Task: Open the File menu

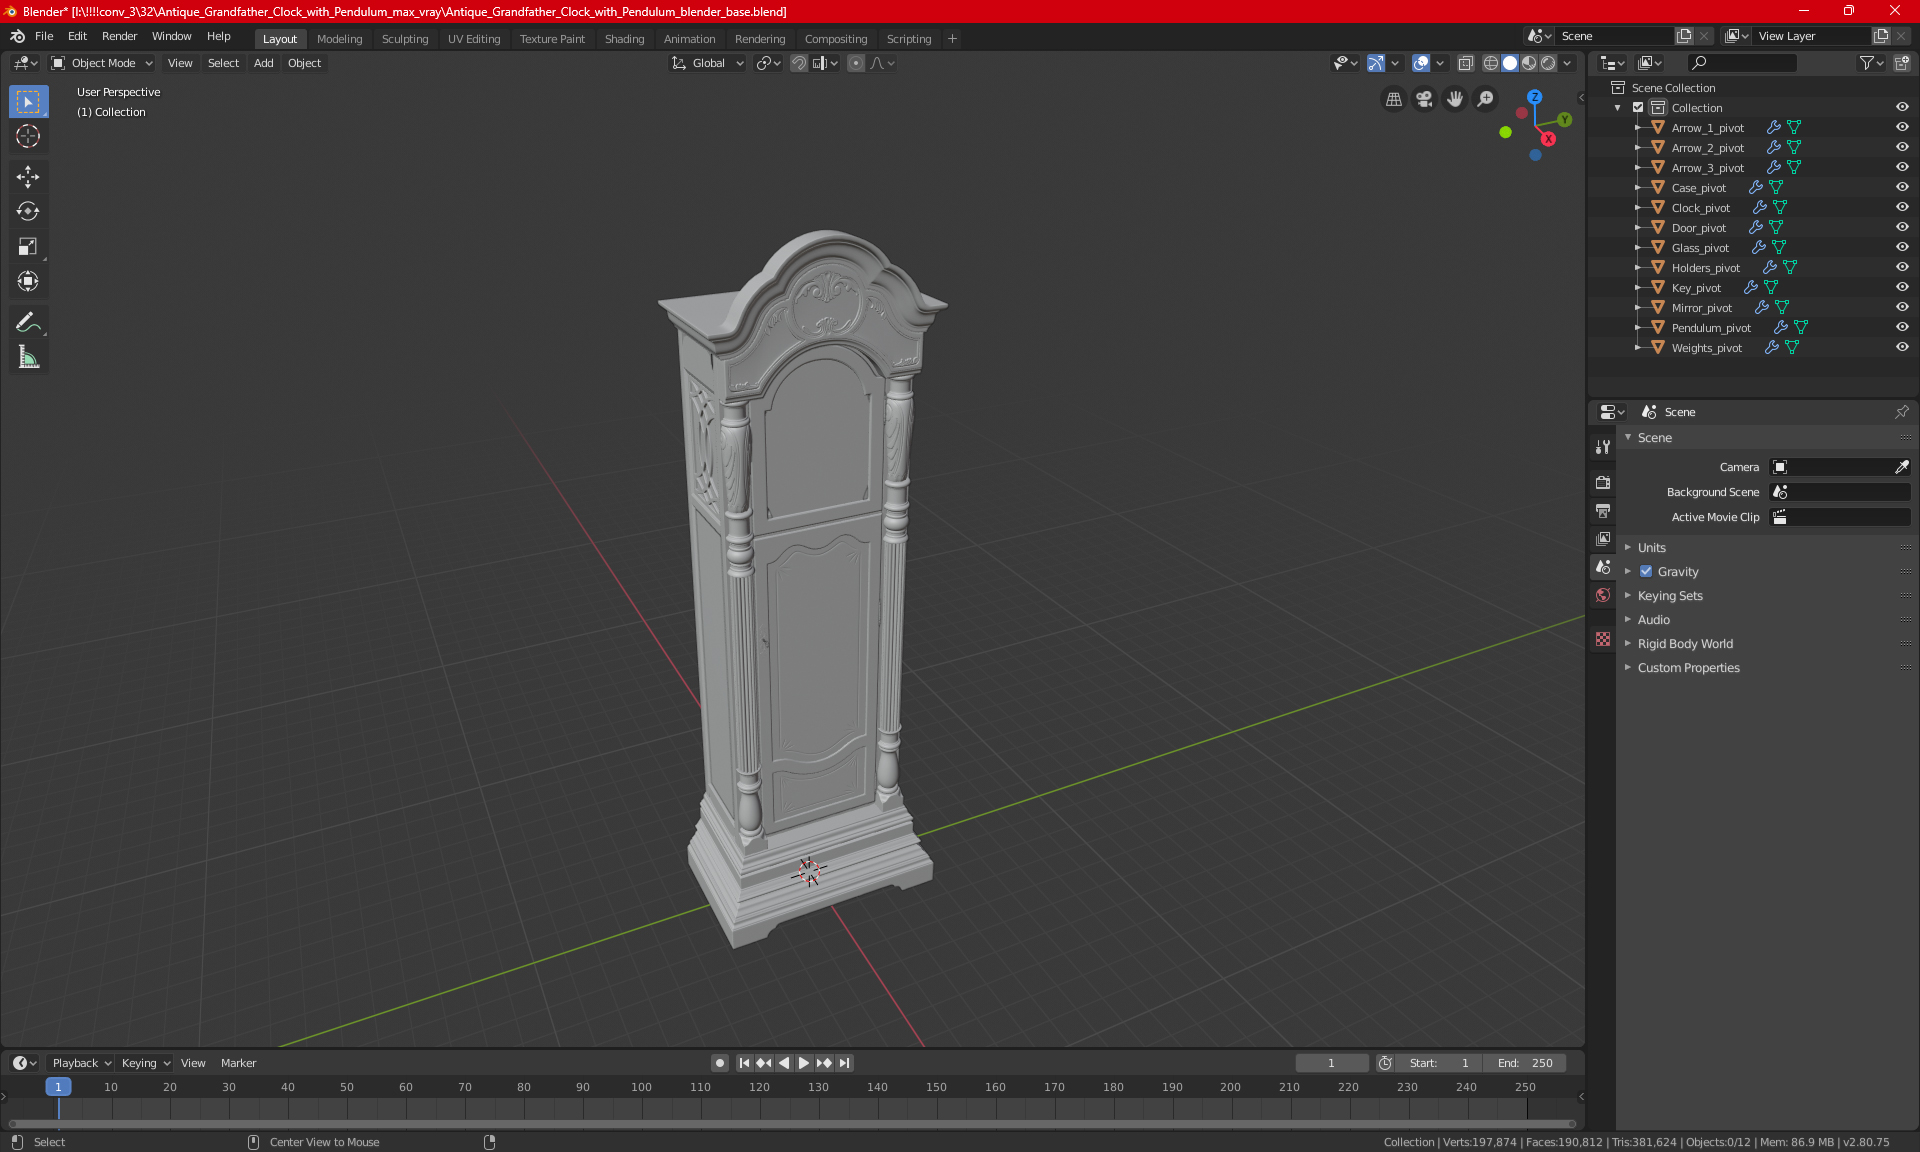Action: pyautogui.click(x=44, y=36)
